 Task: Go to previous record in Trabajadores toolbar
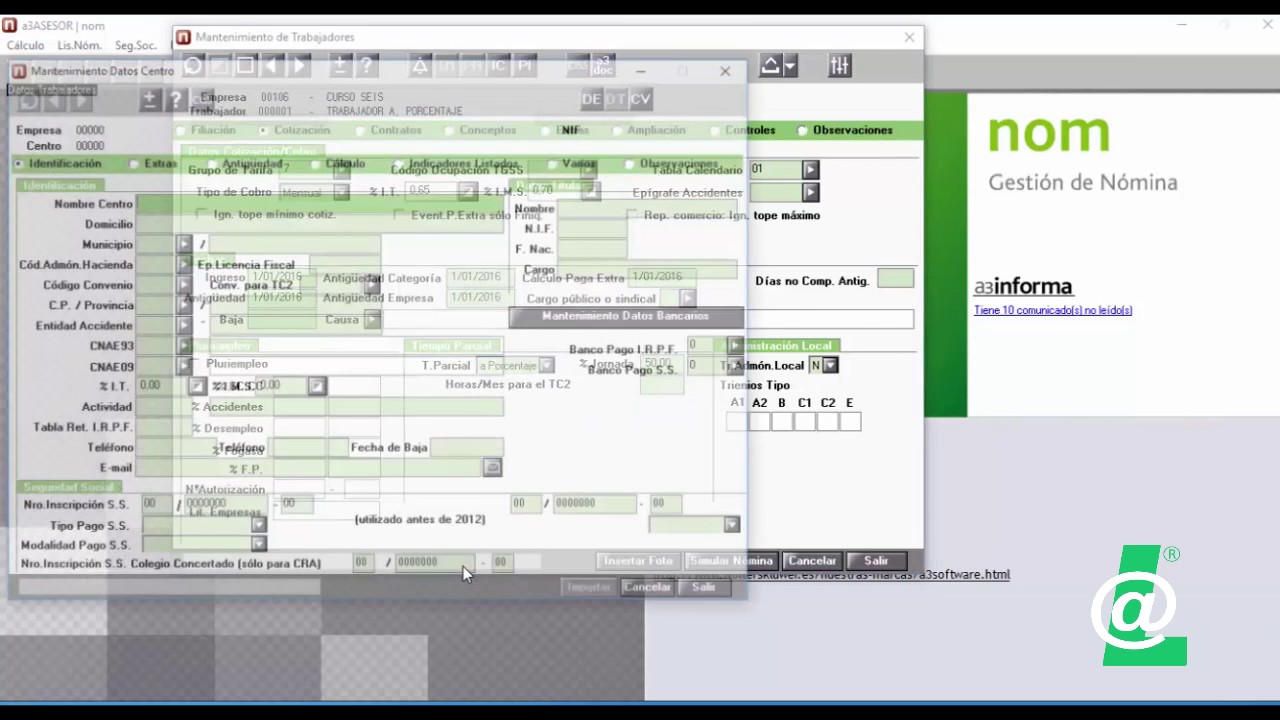tap(271, 66)
